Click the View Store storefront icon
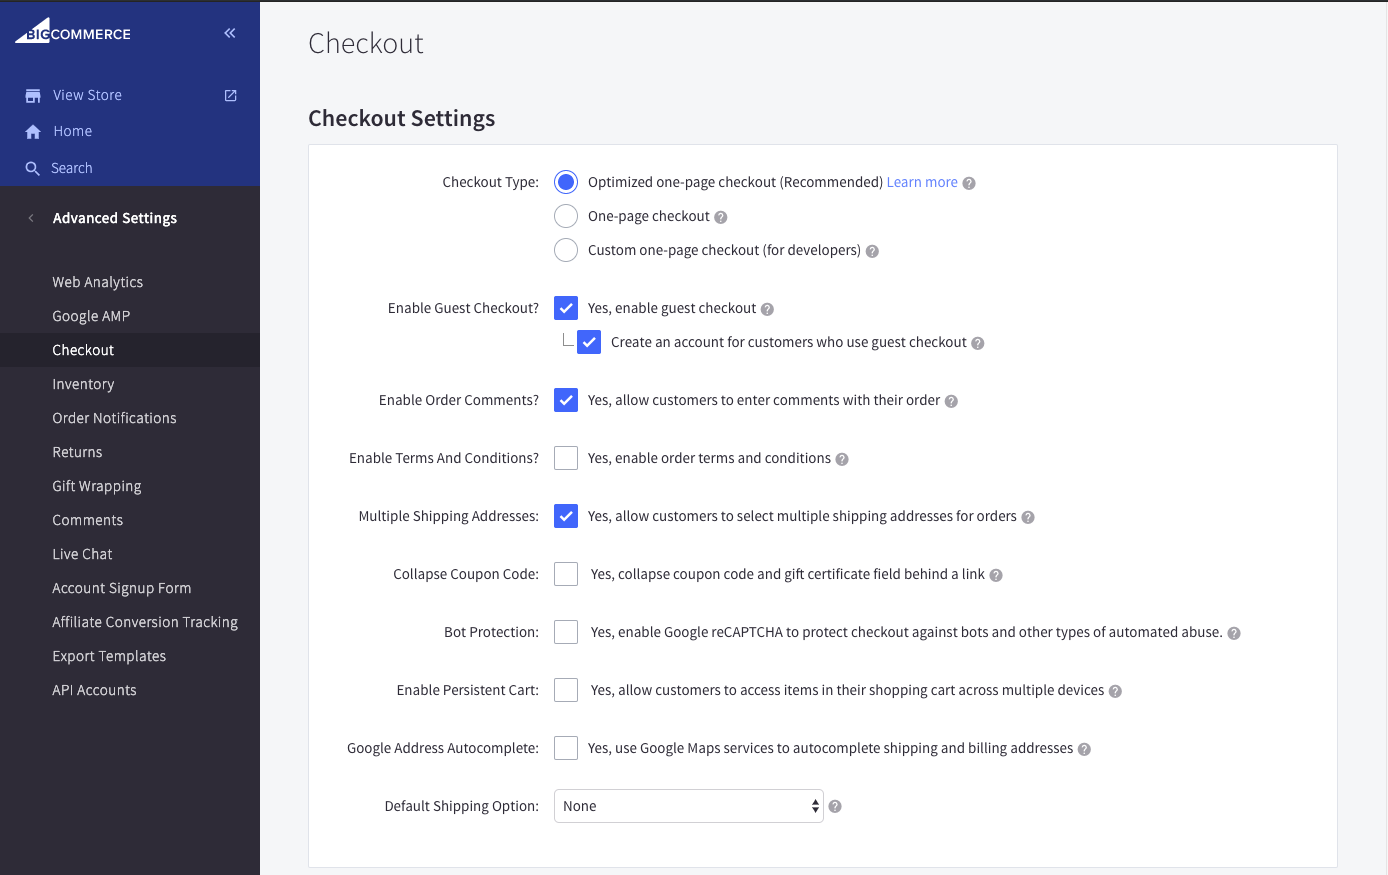1388x875 pixels. (x=33, y=96)
